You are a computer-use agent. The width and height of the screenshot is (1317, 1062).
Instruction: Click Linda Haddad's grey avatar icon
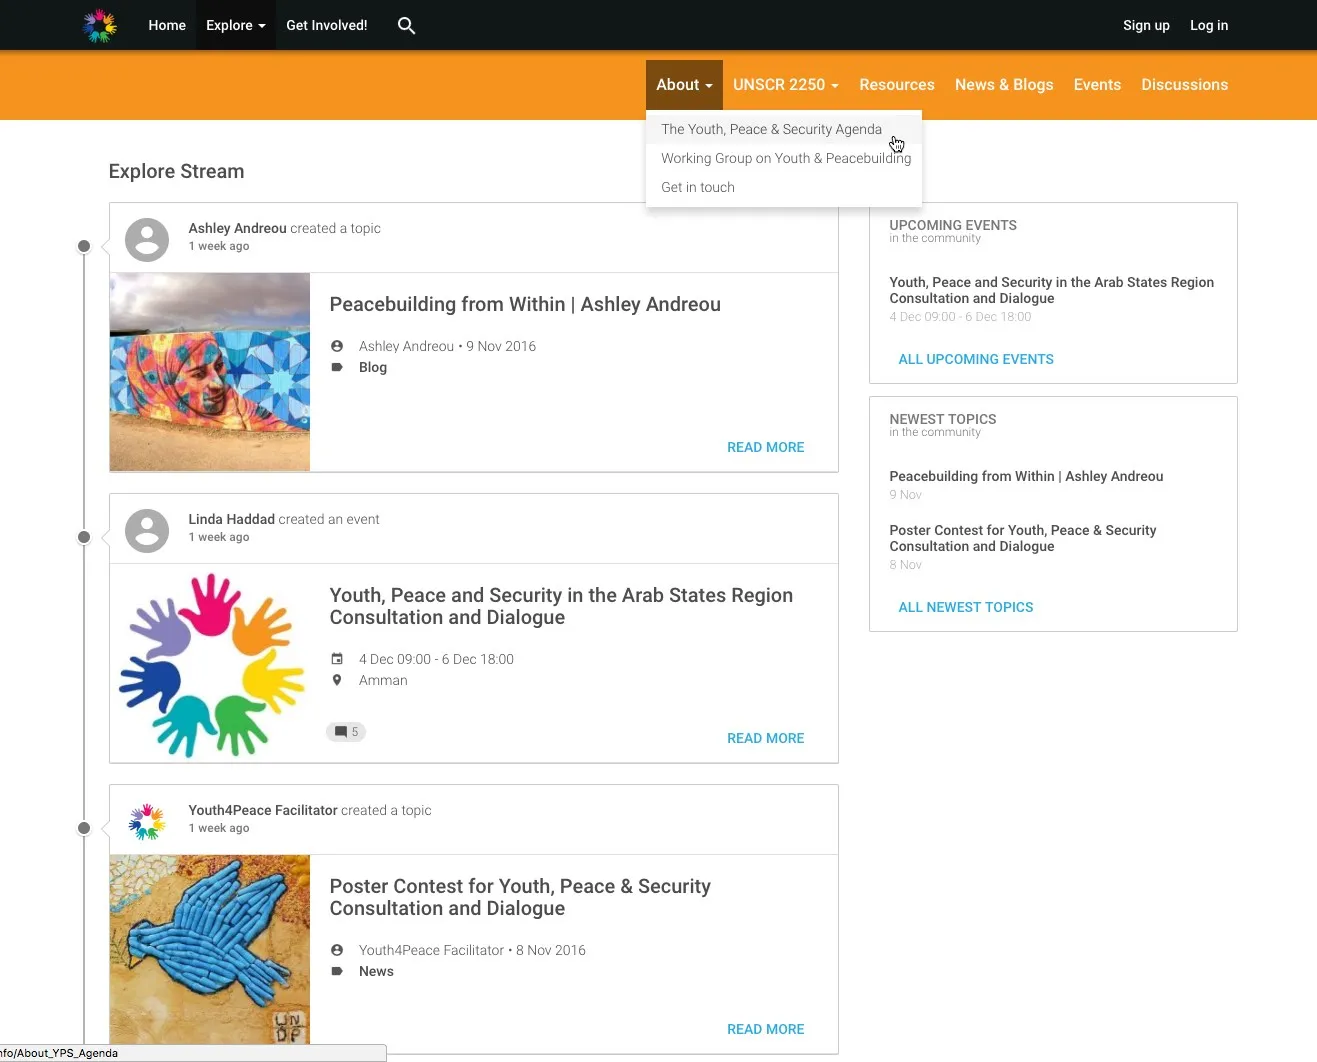tap(147, 531)
